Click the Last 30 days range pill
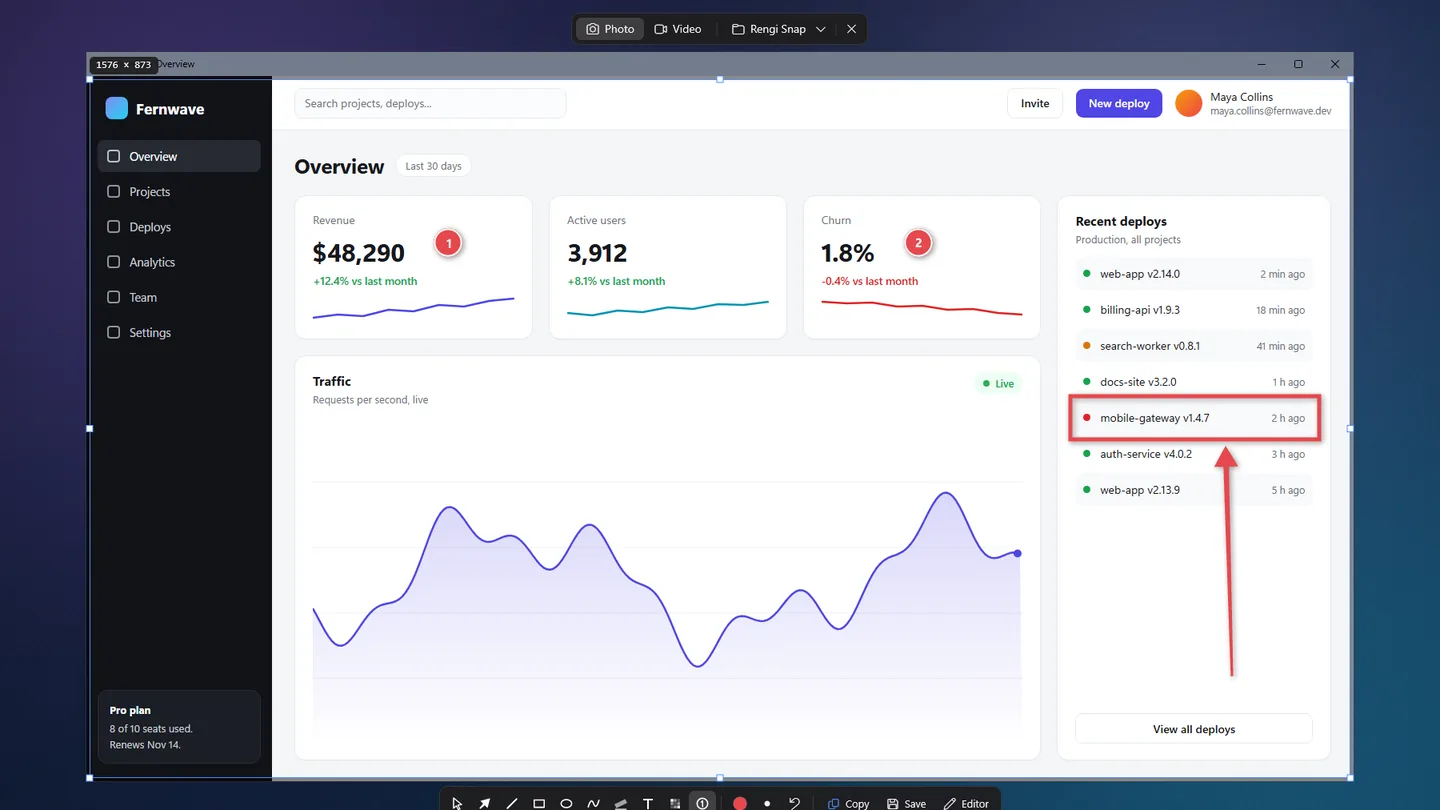The image size is (1440, 810). tap(433, 166)
